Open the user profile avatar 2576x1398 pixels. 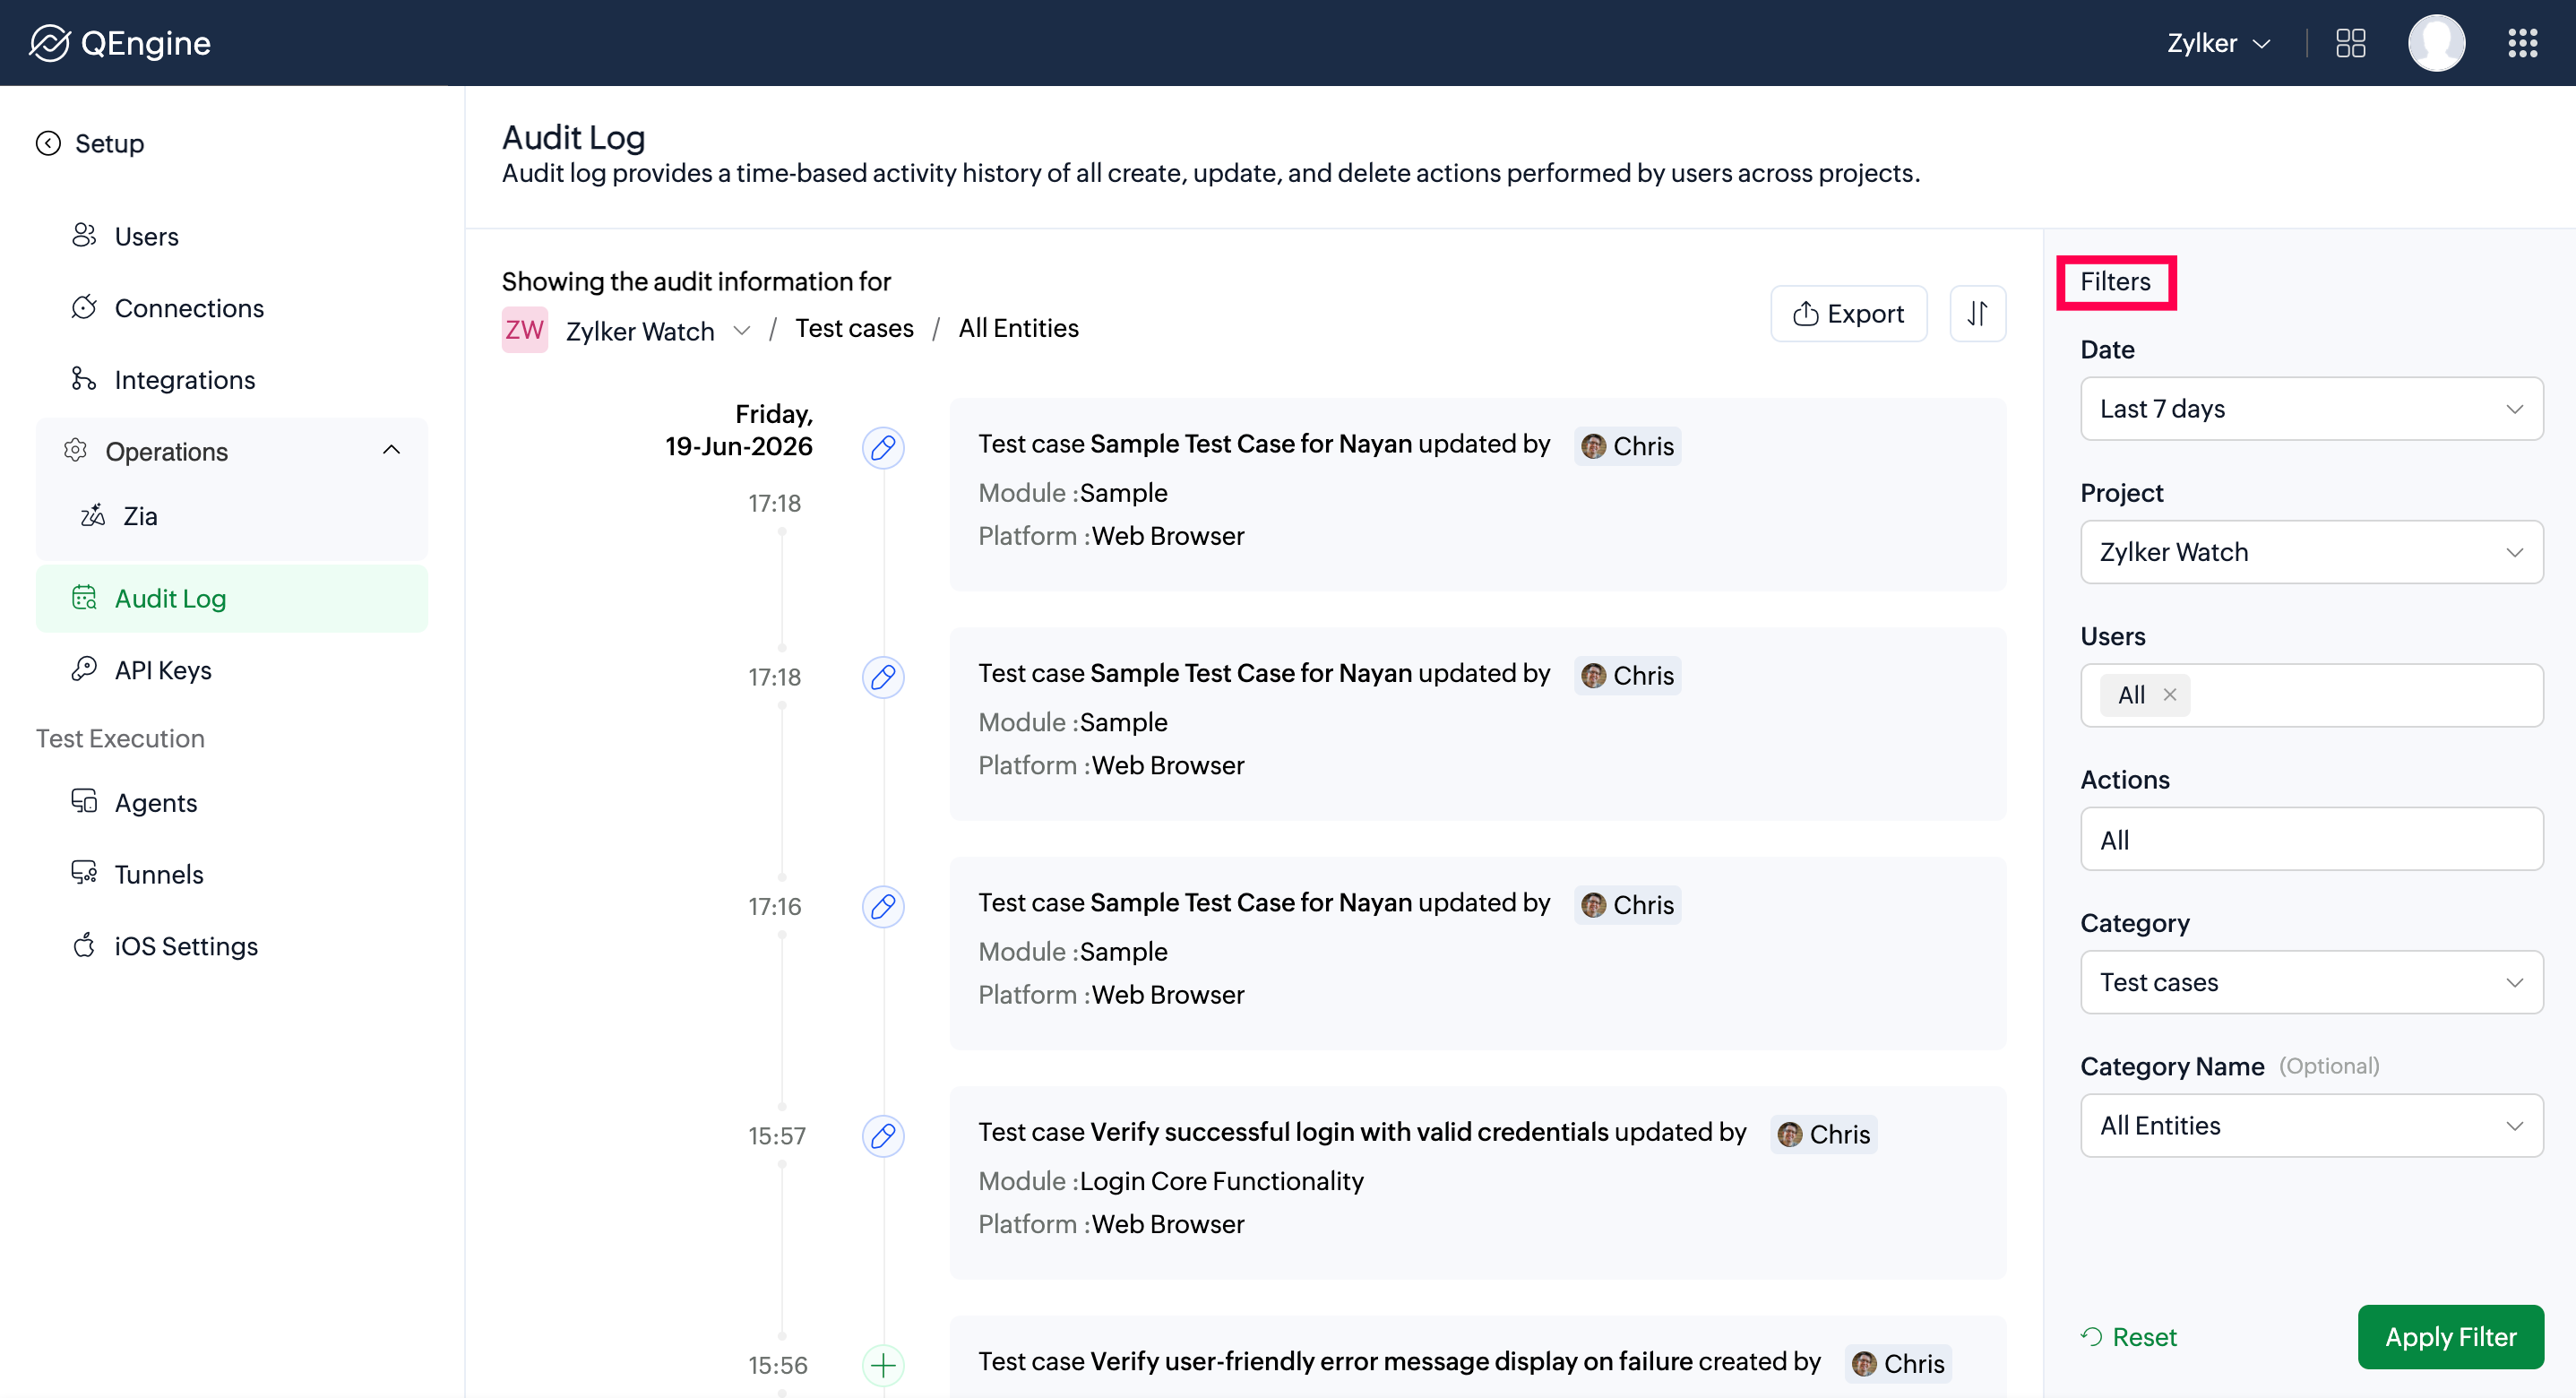click(x=2436, y=43)
